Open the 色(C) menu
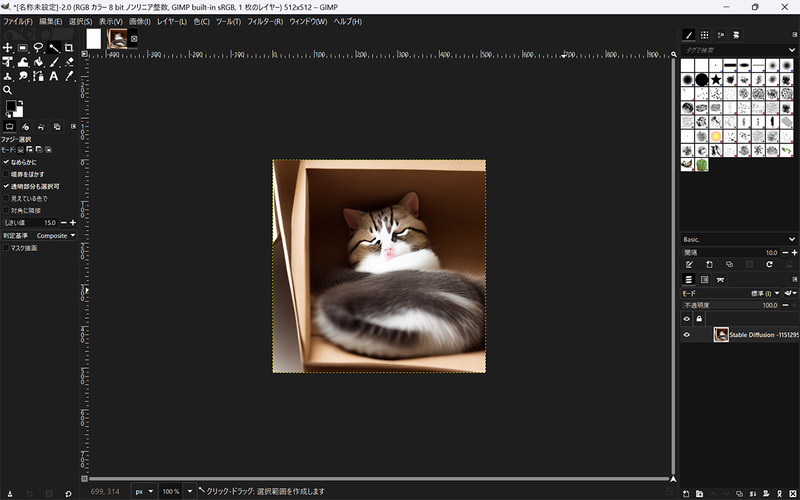800x500 pixels. [202, 21]
